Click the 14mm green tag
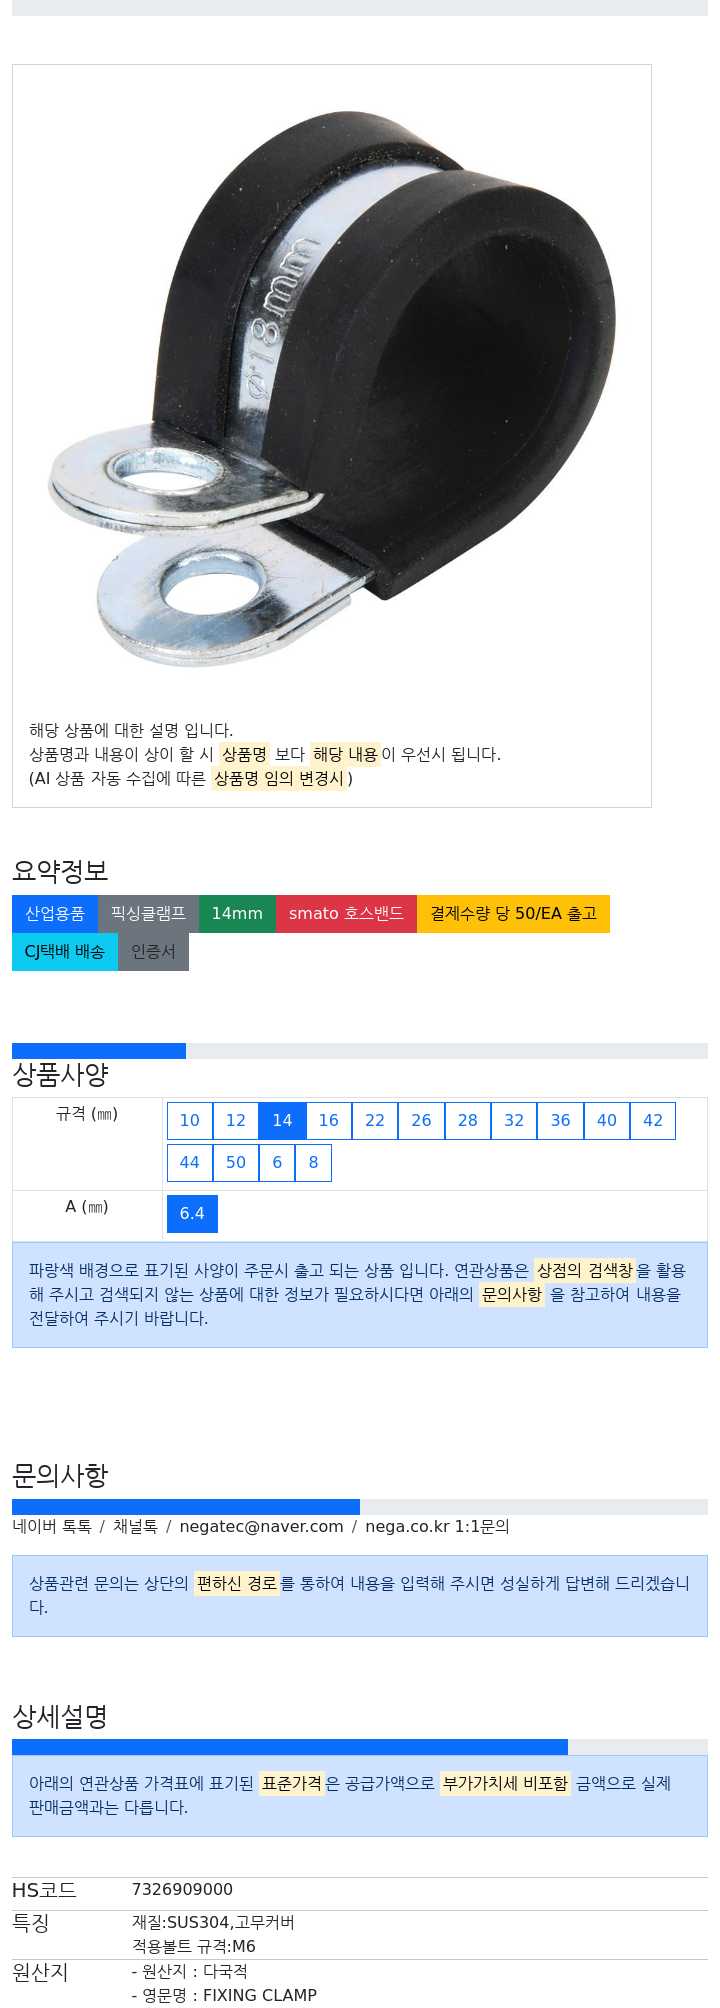Image resolution: width=720 pixels, height=2008 pixels. (x=237, y=914)
